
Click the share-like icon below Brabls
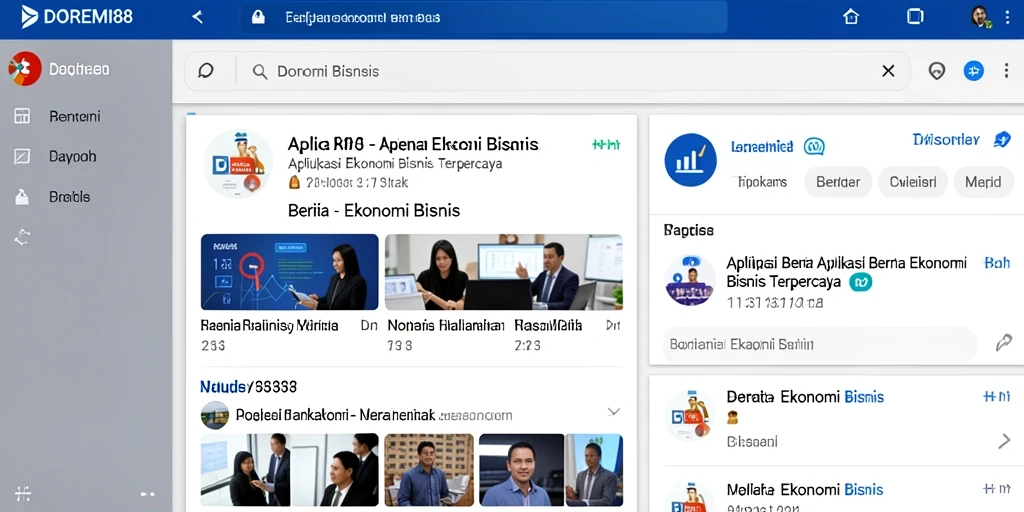pyautogui.click(x=22, y=238)
